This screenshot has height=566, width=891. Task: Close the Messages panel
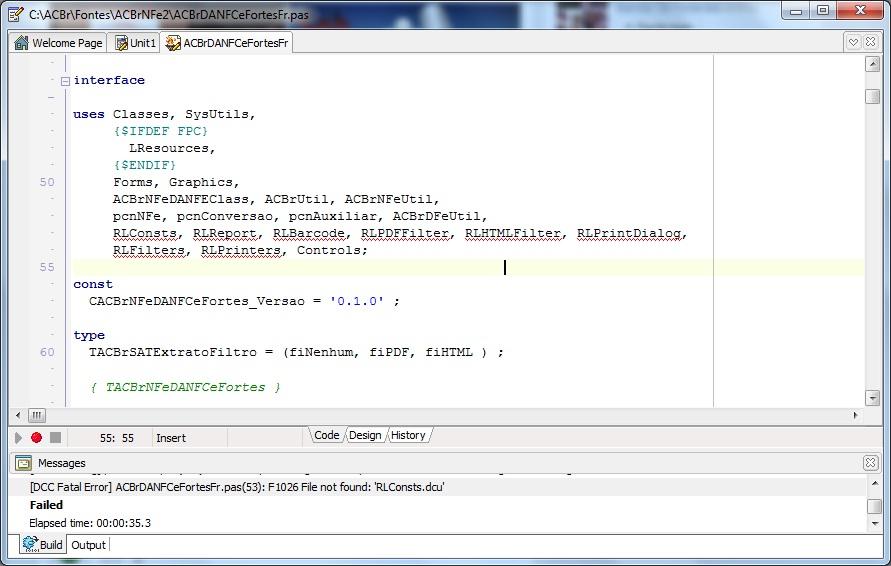click(870, 463)
